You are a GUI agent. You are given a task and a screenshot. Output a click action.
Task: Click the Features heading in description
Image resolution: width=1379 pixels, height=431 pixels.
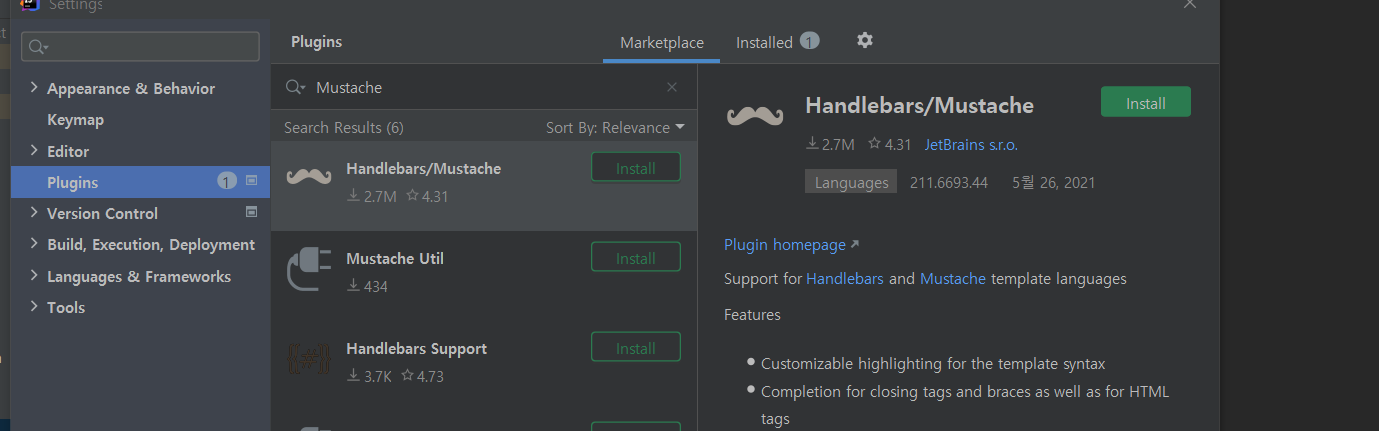coord(752,315)
